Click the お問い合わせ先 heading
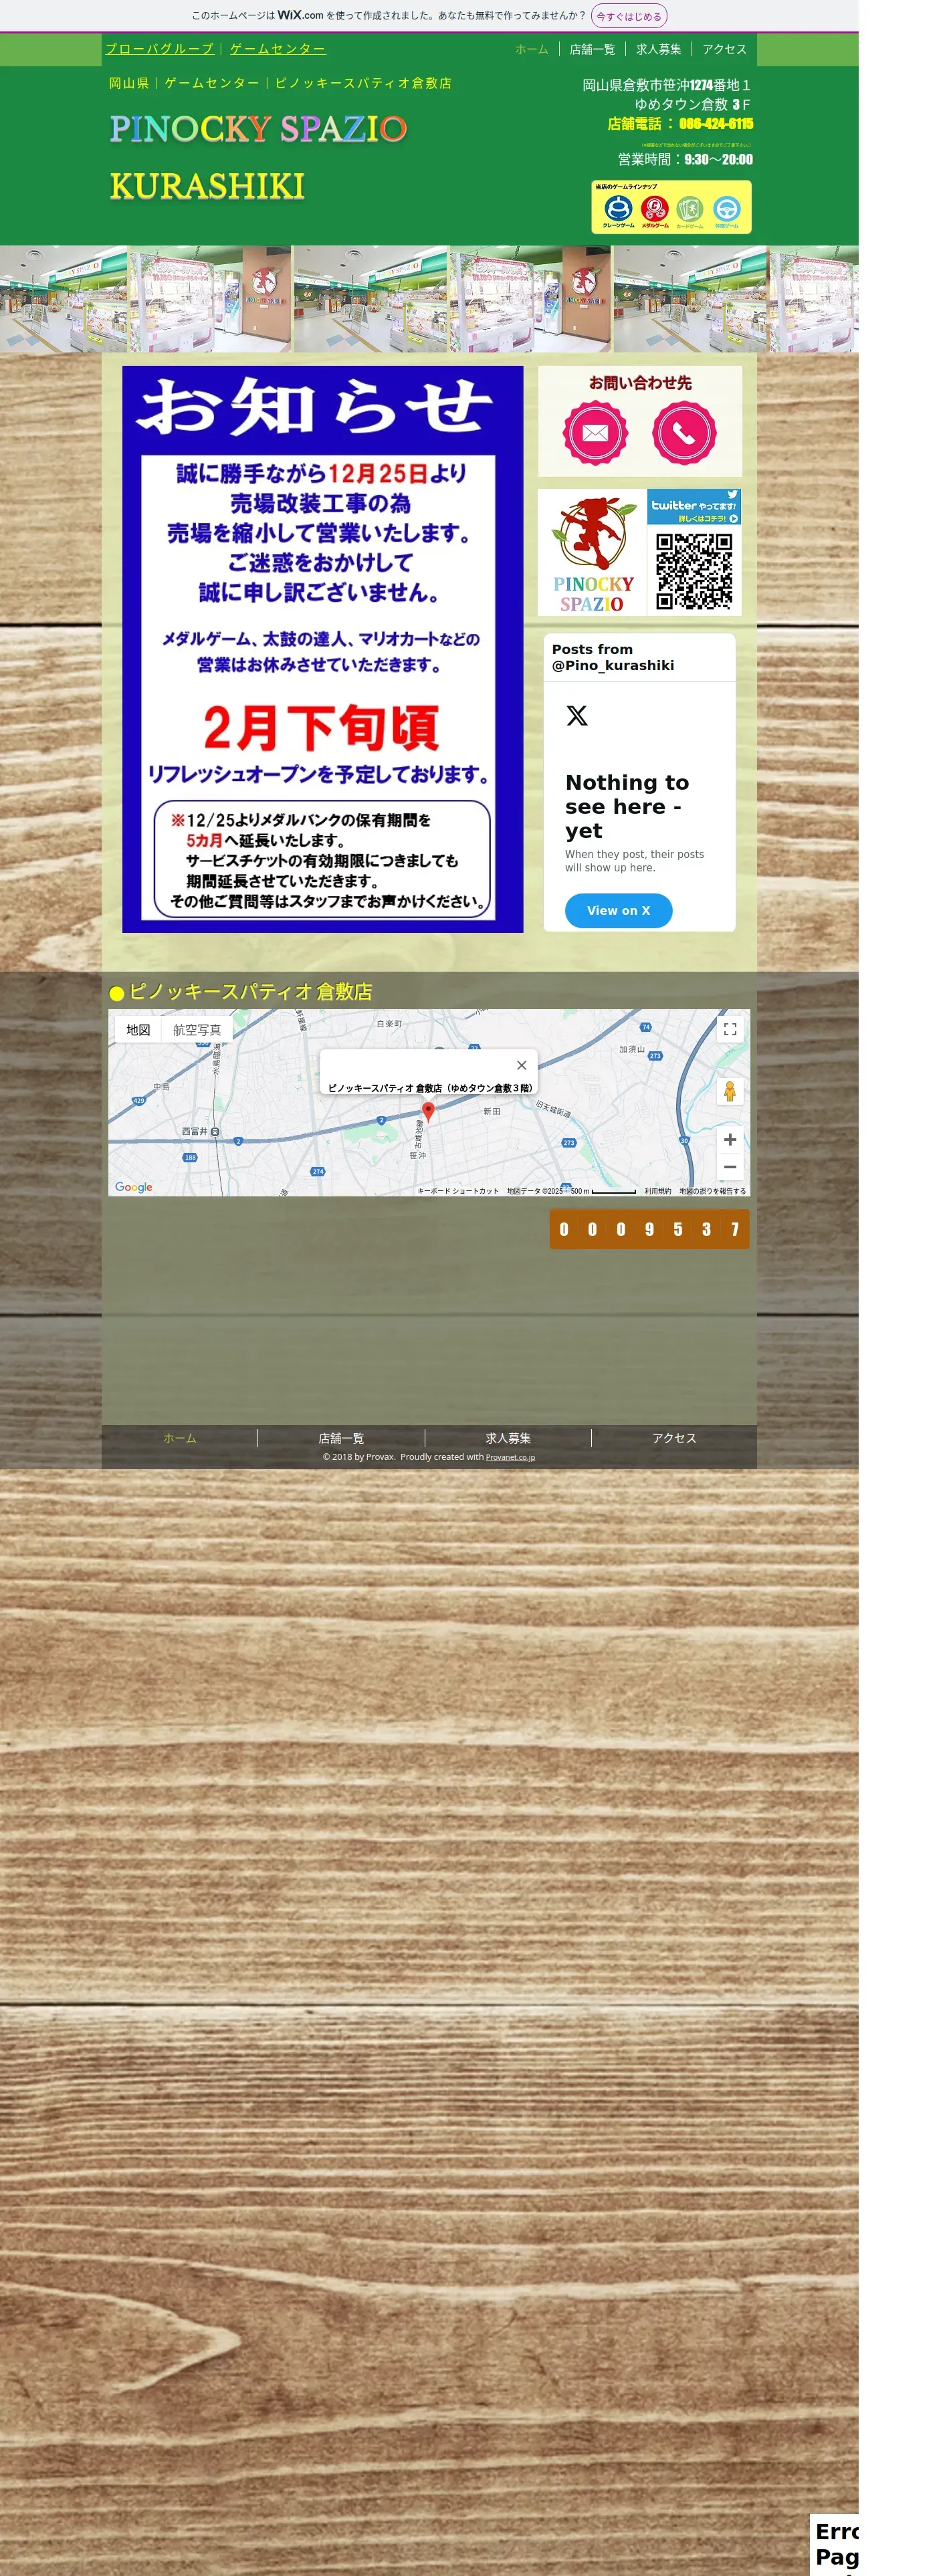This screenshot has width=947, height=2576. (x=640, y=383)
